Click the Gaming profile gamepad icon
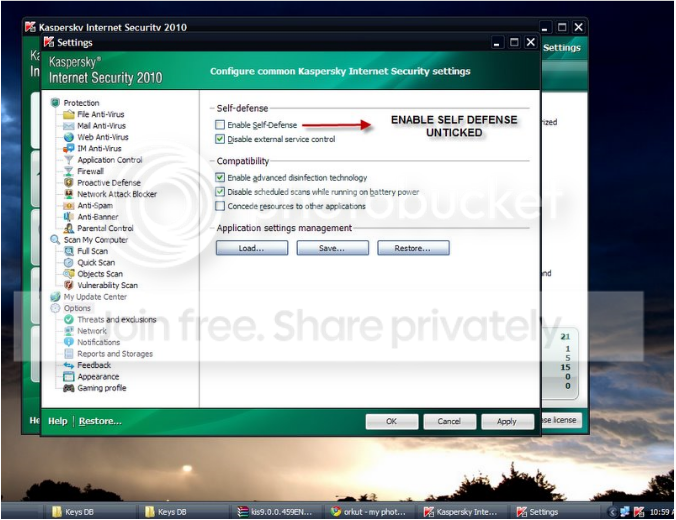This screenshot has width=676, height=520. point(69,388)
